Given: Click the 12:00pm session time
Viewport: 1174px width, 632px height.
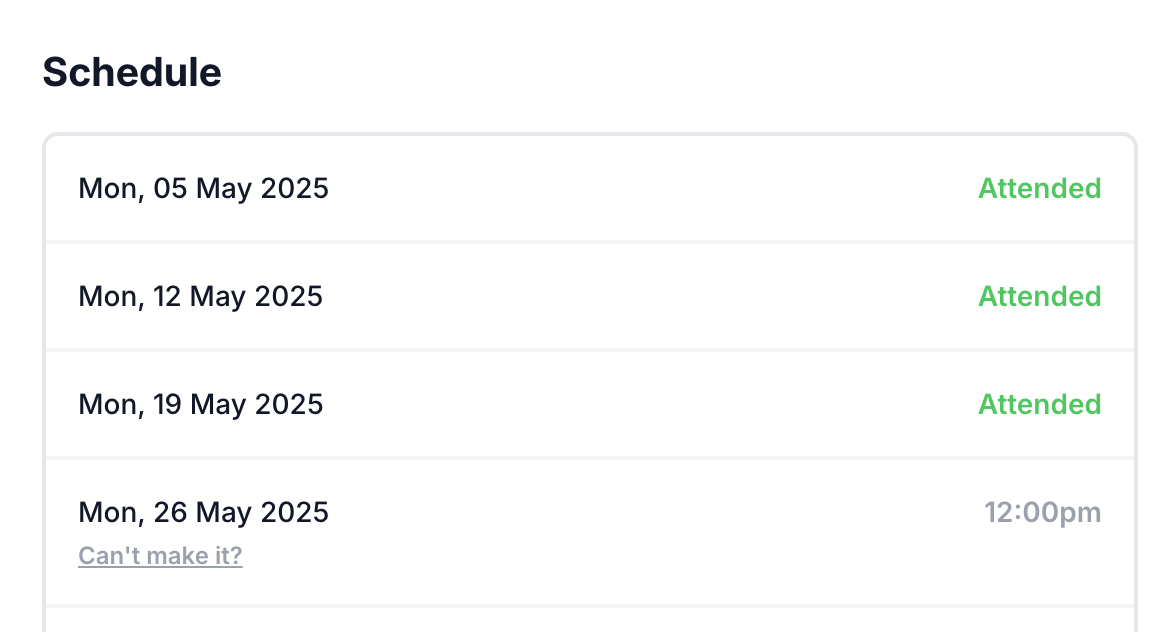Looking at the screenshot, I should pyautogui.click(x=1042, y=513).
